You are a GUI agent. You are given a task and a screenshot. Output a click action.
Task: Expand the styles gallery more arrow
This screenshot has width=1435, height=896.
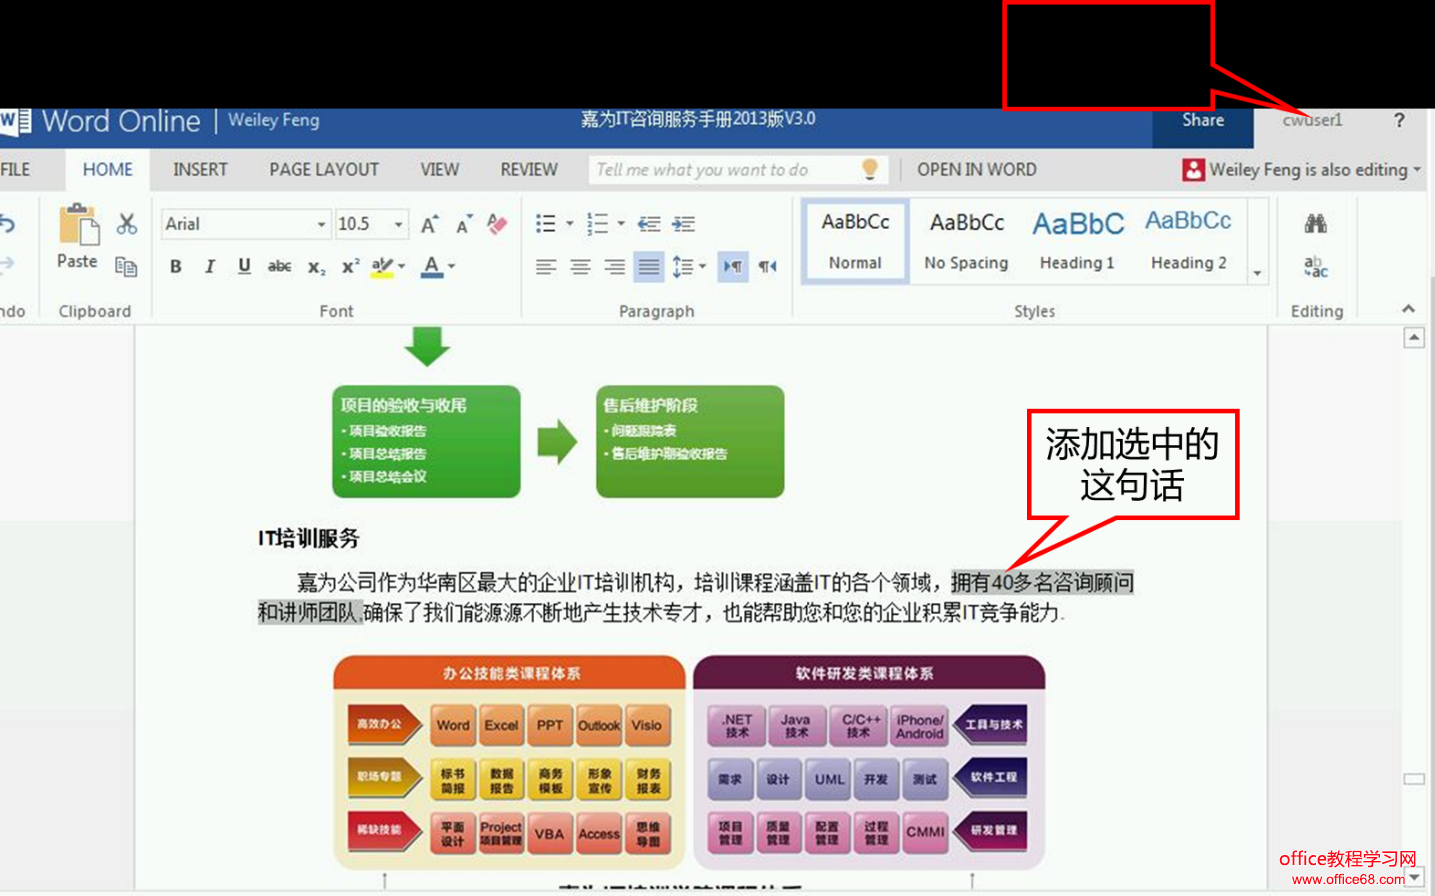pos(1257,272)
